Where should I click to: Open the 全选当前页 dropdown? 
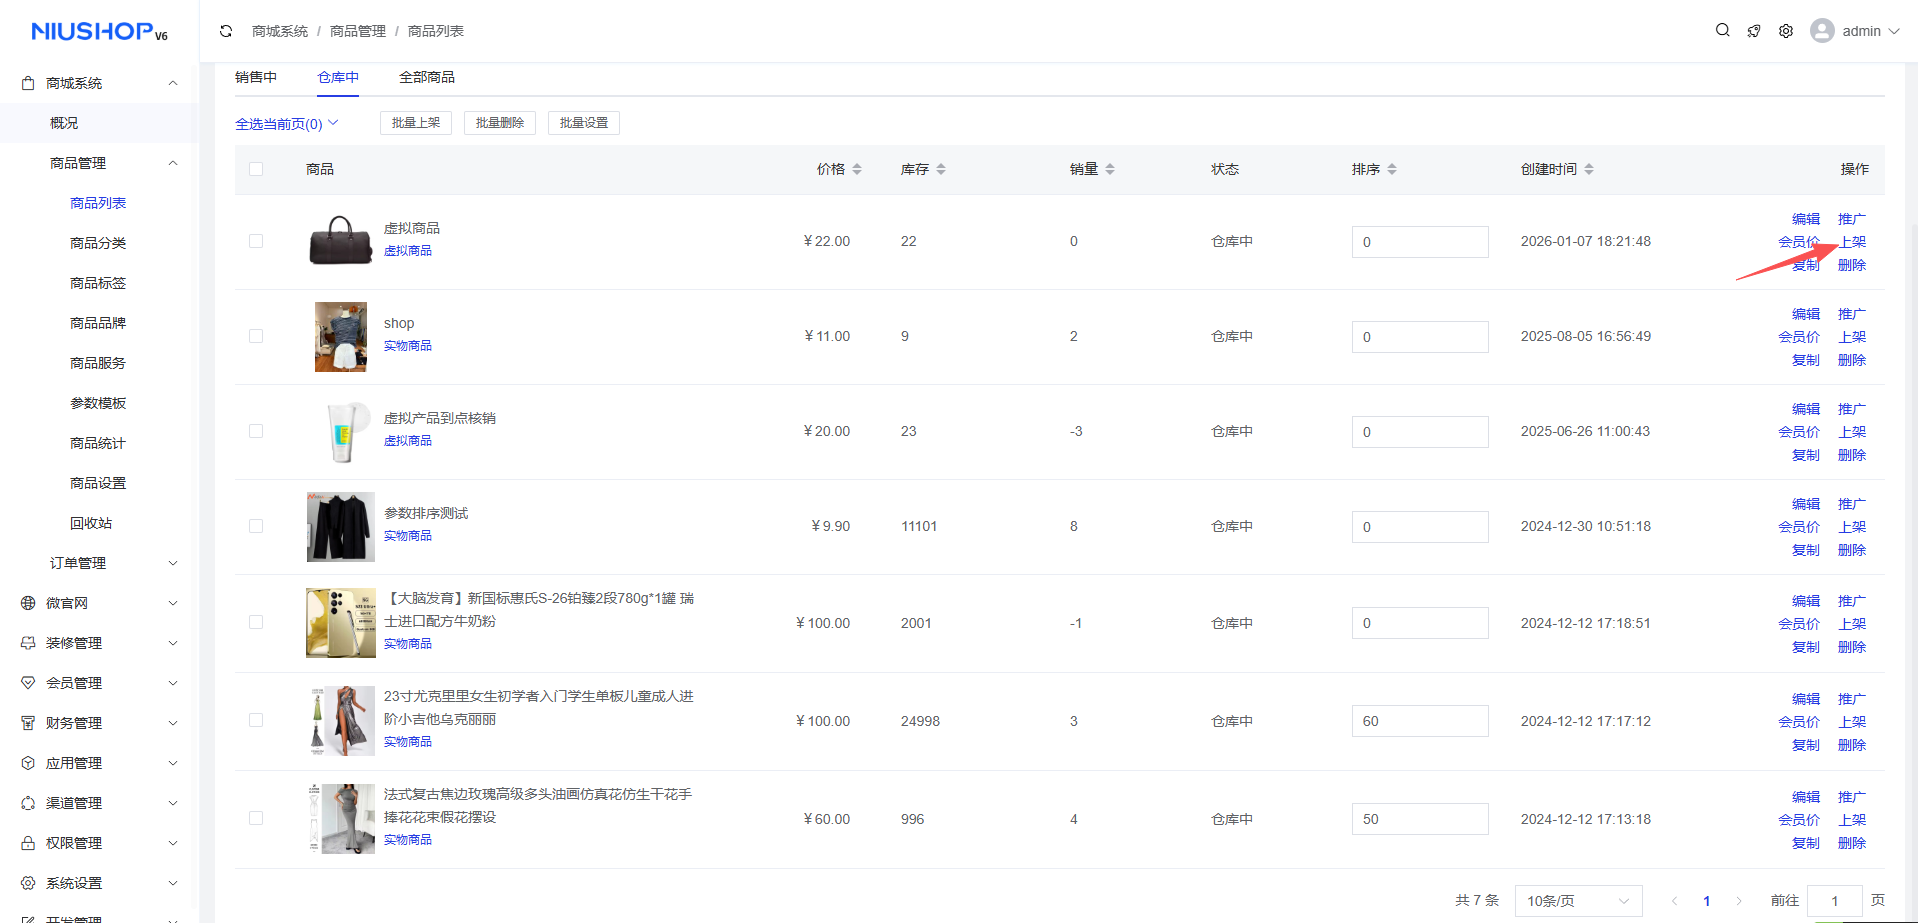pyautogui.click(x=287, y=123)
